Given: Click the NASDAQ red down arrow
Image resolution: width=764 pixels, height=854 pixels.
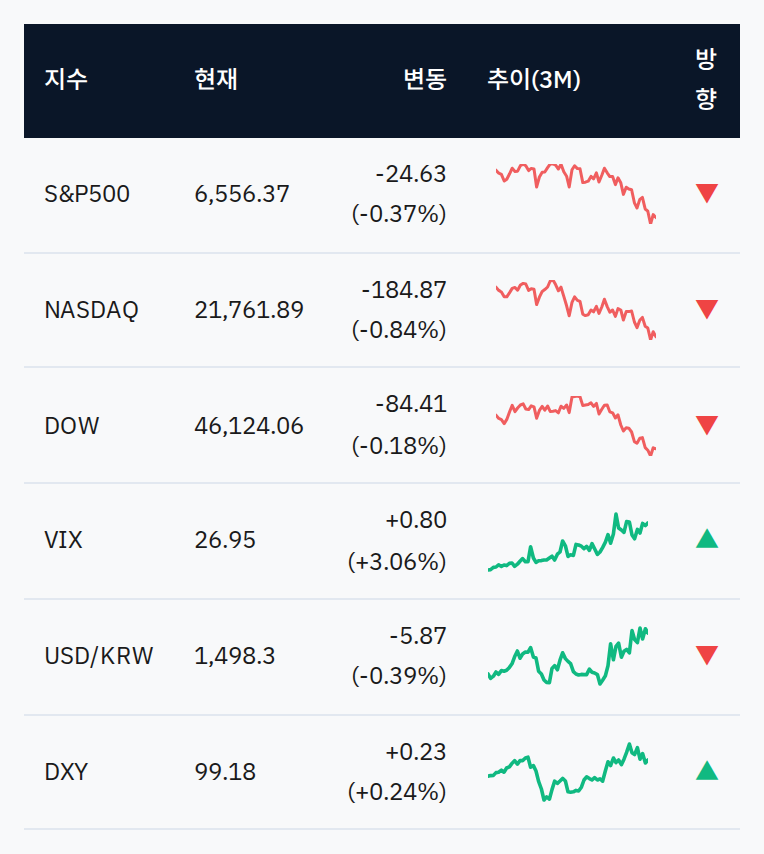Looking at the screenshot, I should [x=707, y=309].
